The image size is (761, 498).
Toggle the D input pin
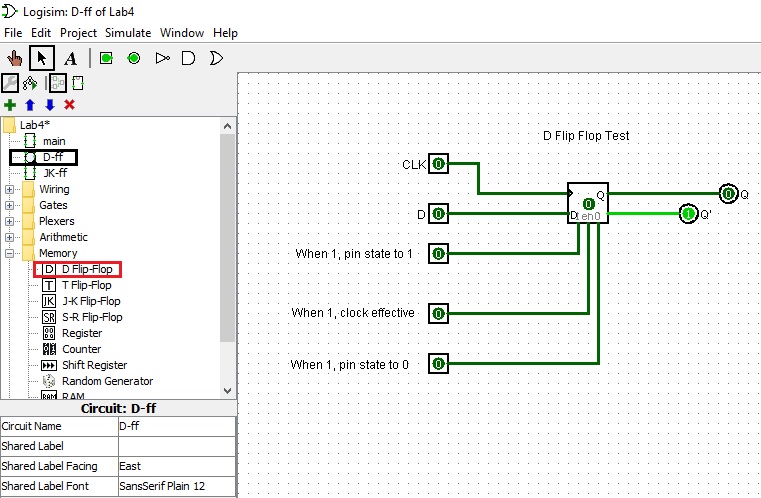(x=438, y=214)
